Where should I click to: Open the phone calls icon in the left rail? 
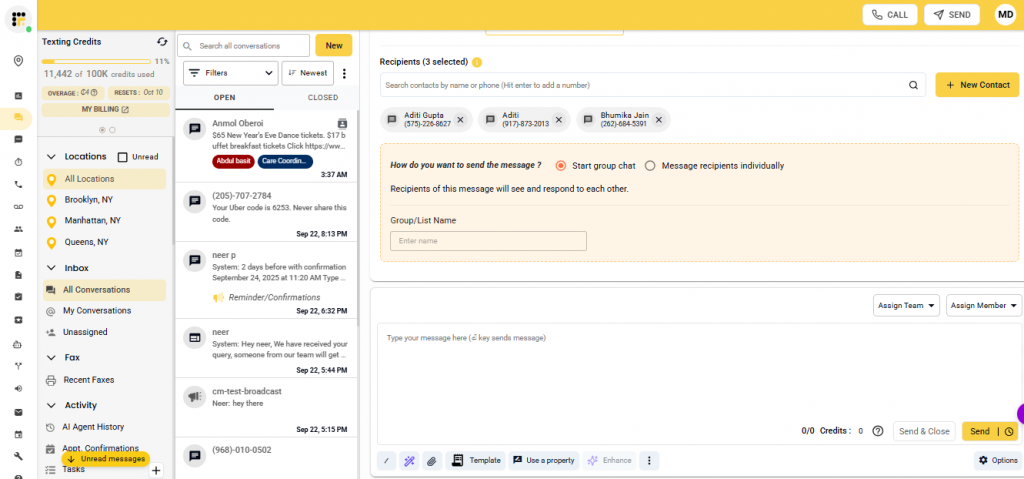click(18, 185)
